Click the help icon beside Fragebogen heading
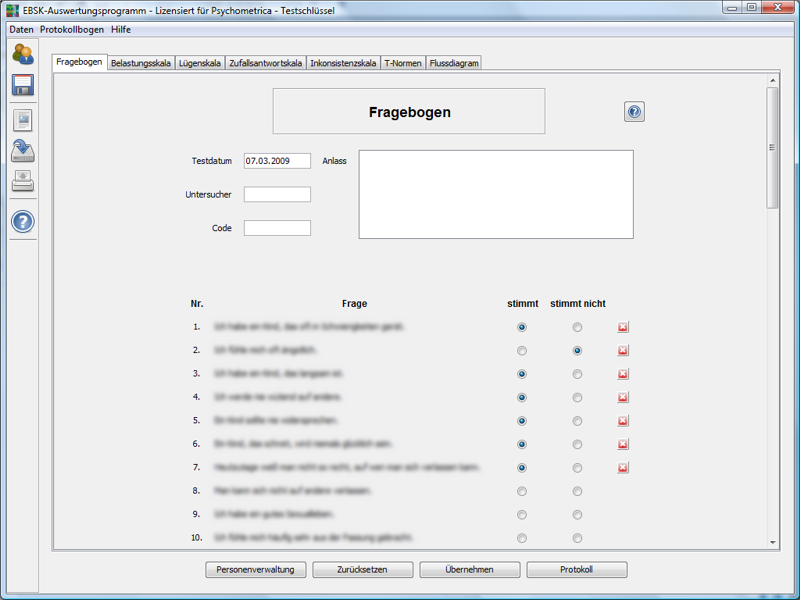The width and height of the screenshot is (800, 600). (634, 112)
